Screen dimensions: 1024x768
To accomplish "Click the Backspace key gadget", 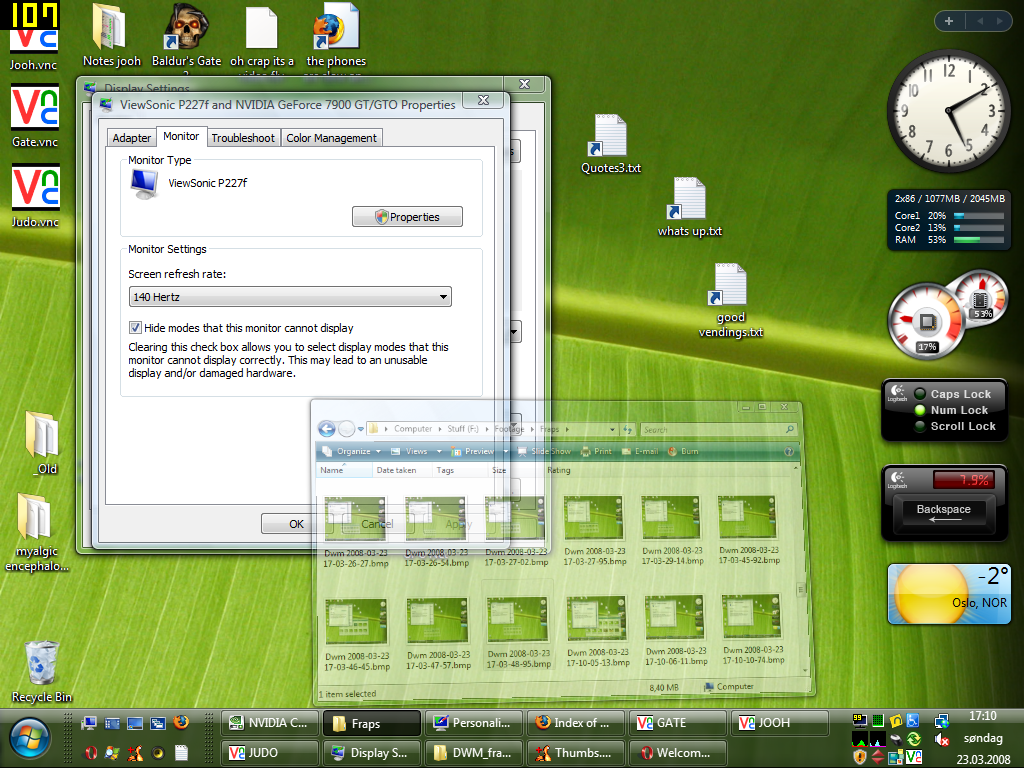I will pos(944,511).
